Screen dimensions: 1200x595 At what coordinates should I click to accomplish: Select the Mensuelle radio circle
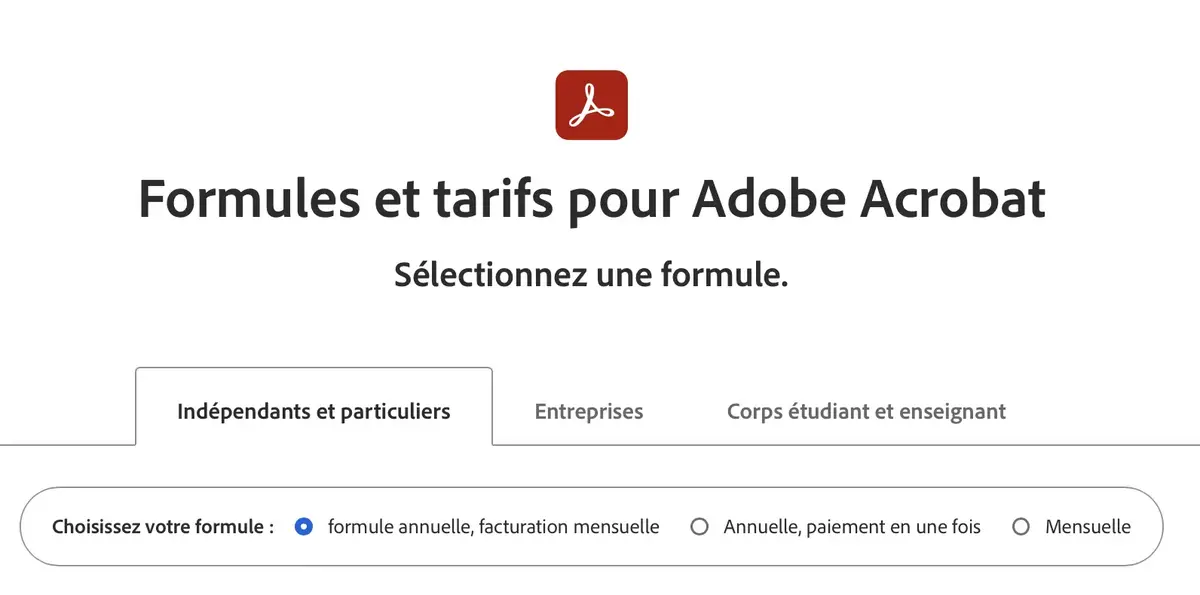click(x=1021, y=526)
